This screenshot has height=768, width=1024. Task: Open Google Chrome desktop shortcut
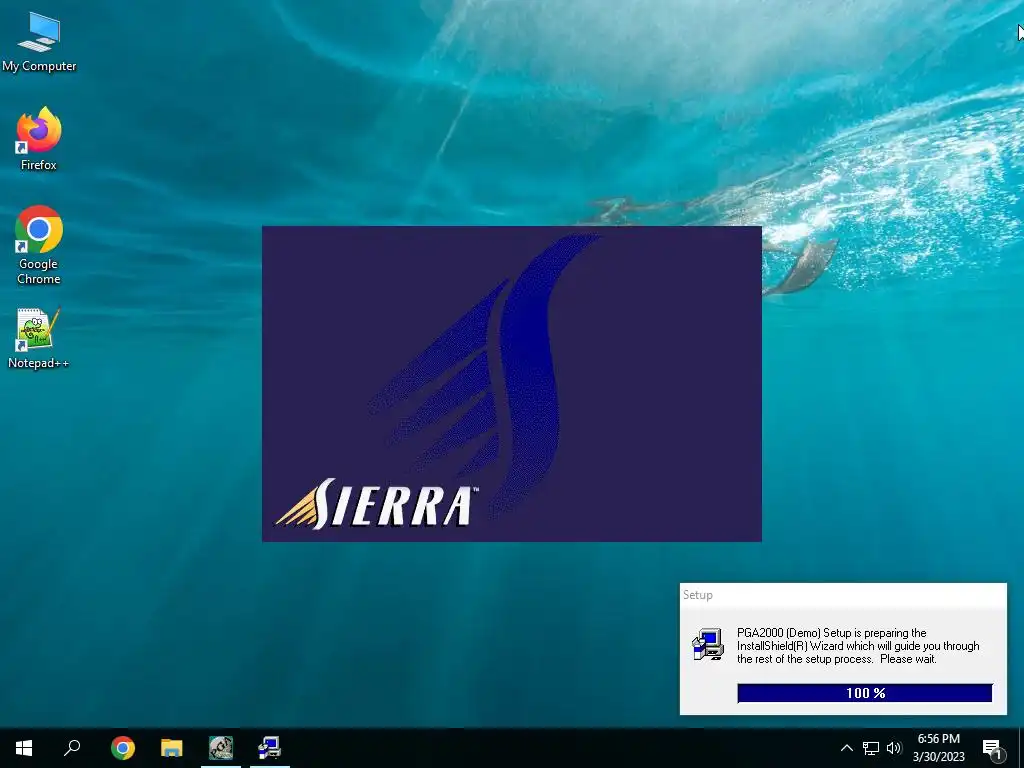pyautogui.click(x=39, y=245)
